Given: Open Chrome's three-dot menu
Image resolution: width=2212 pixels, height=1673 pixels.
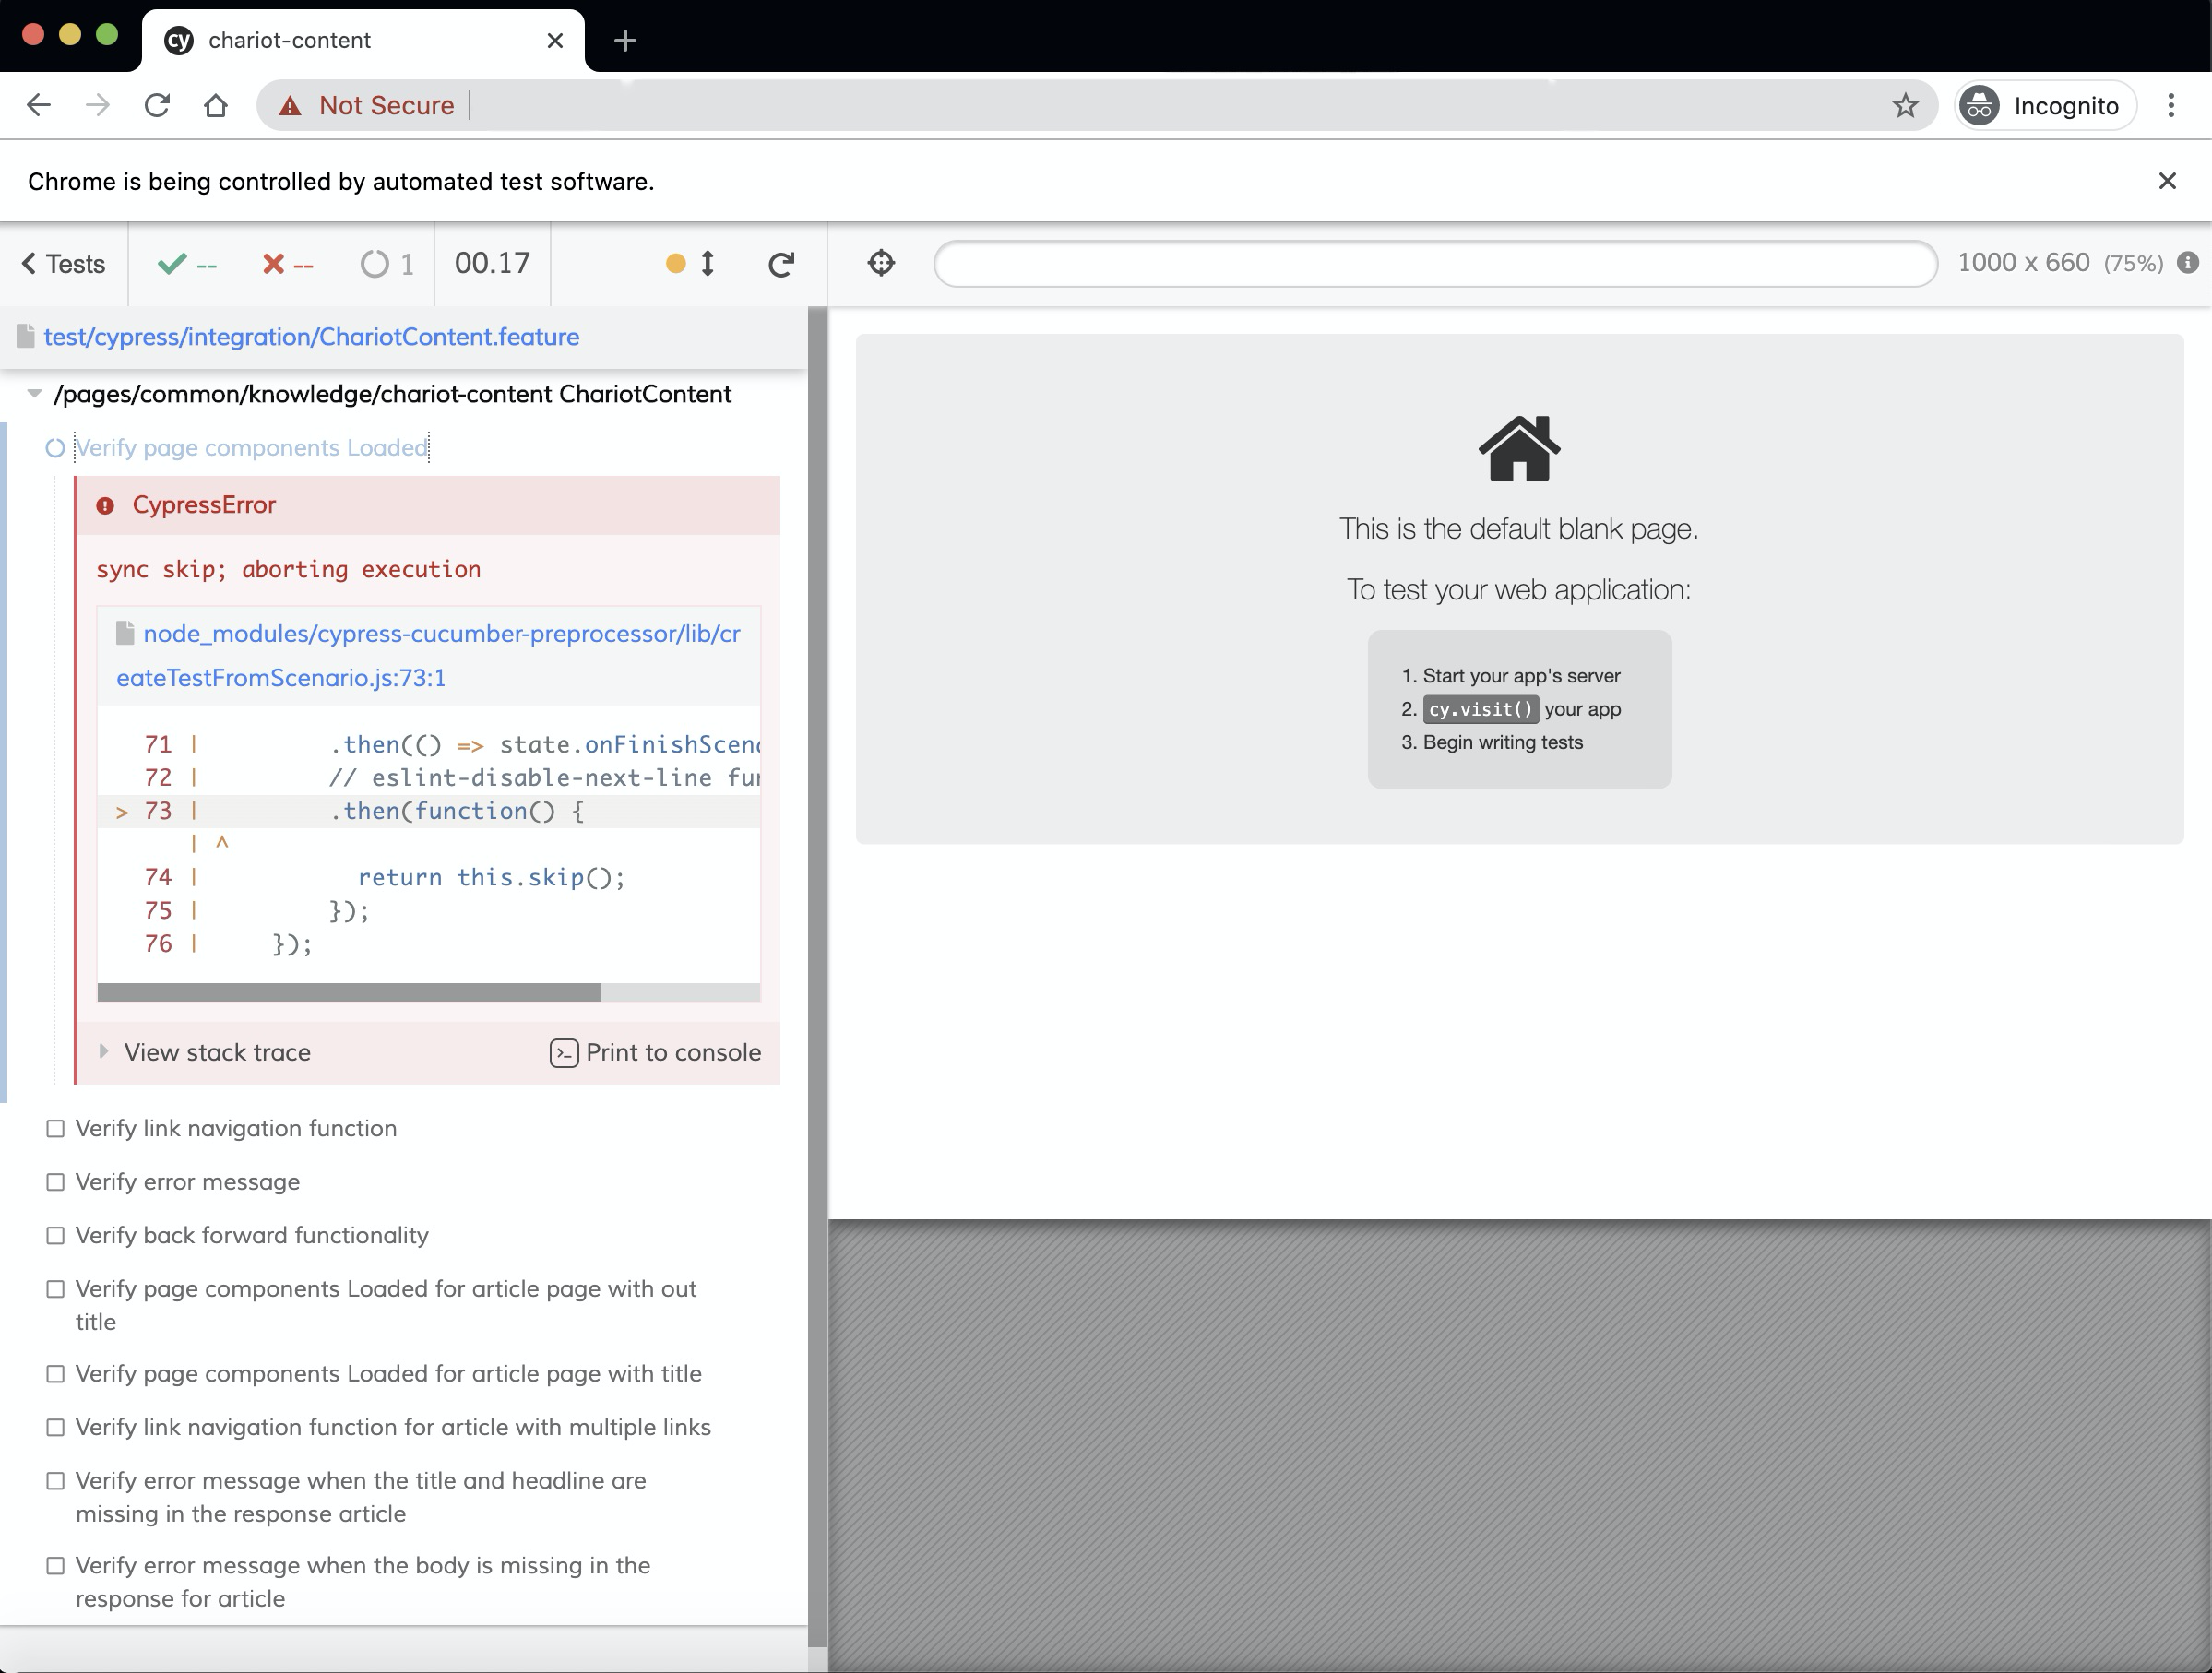Looking at the screenshot, I should (x=2170, y=105).
